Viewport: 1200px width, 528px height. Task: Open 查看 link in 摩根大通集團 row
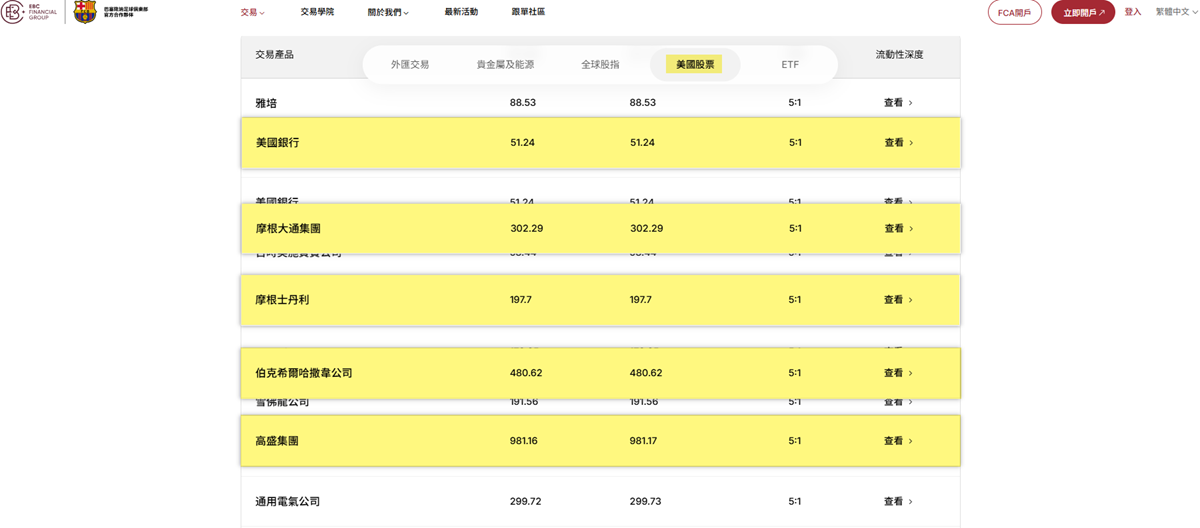[x=898, y=229]
